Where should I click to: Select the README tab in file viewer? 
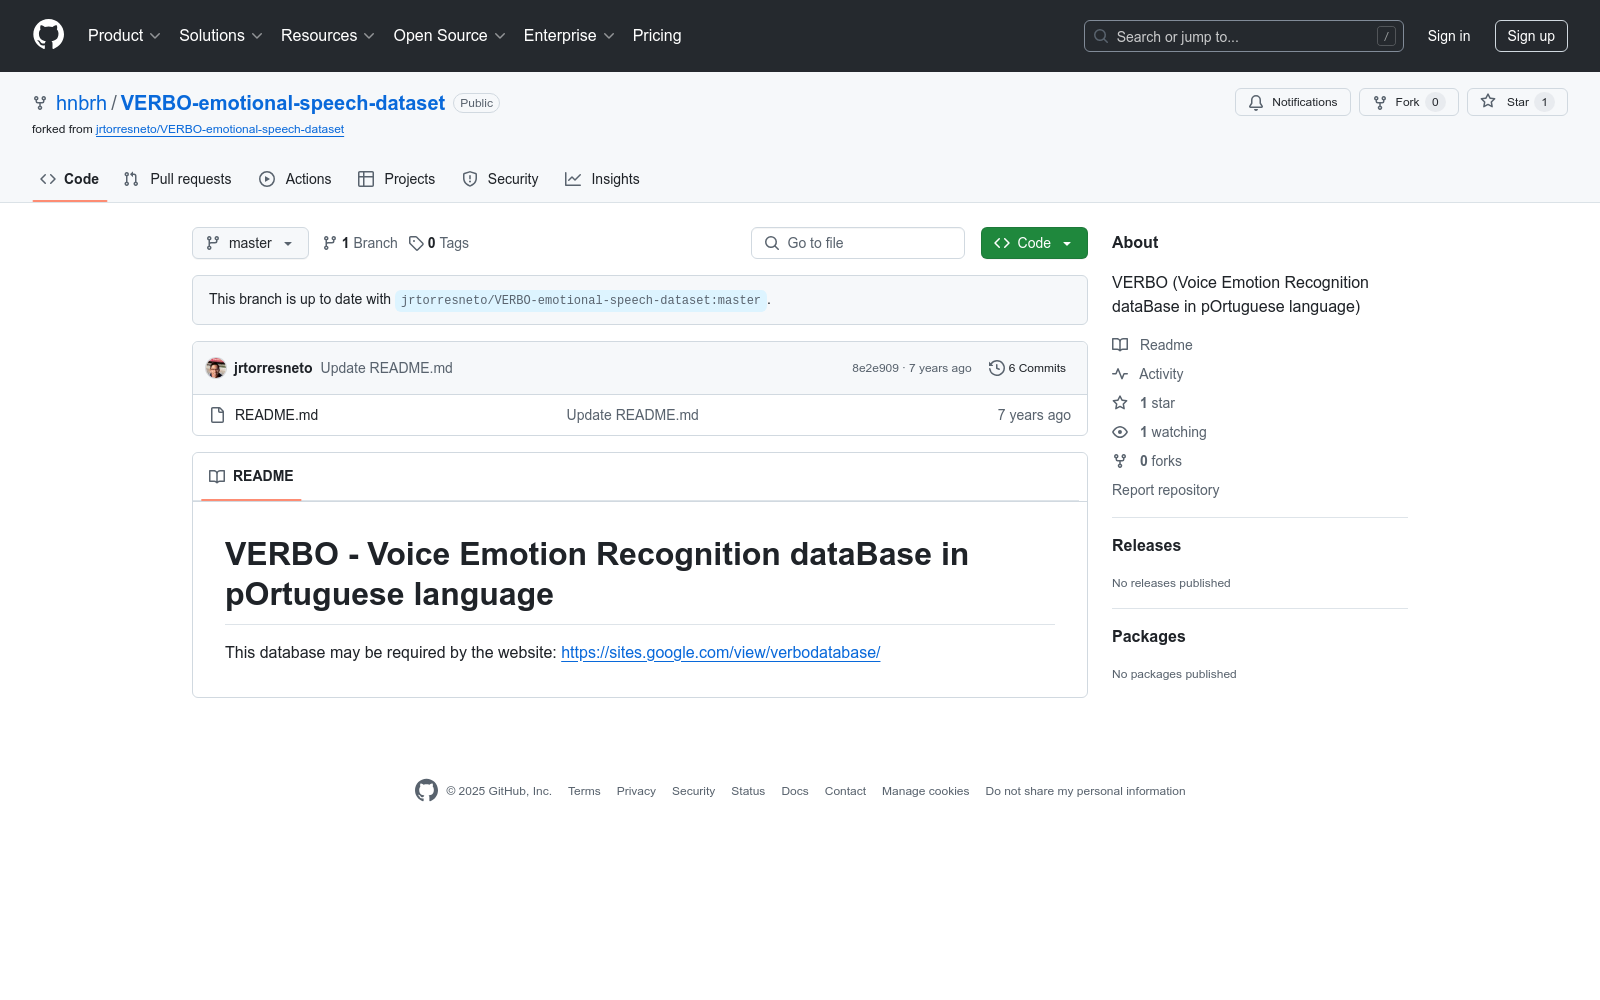[251, 476]
